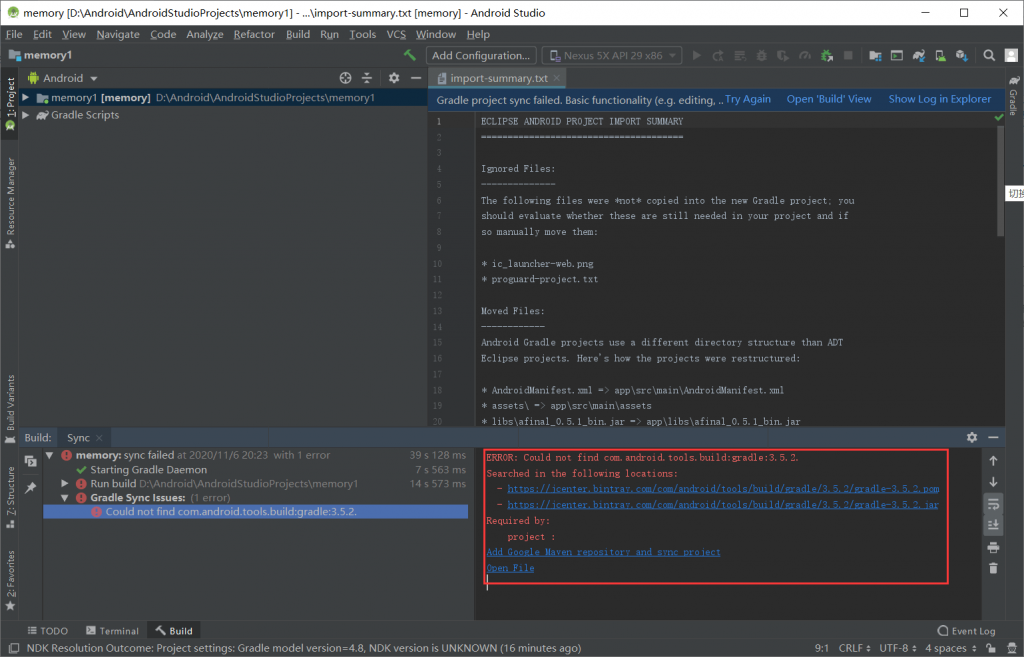Screen dimensions: 1024x657
Task: Click the Try Again link
Action: [748, 99]
